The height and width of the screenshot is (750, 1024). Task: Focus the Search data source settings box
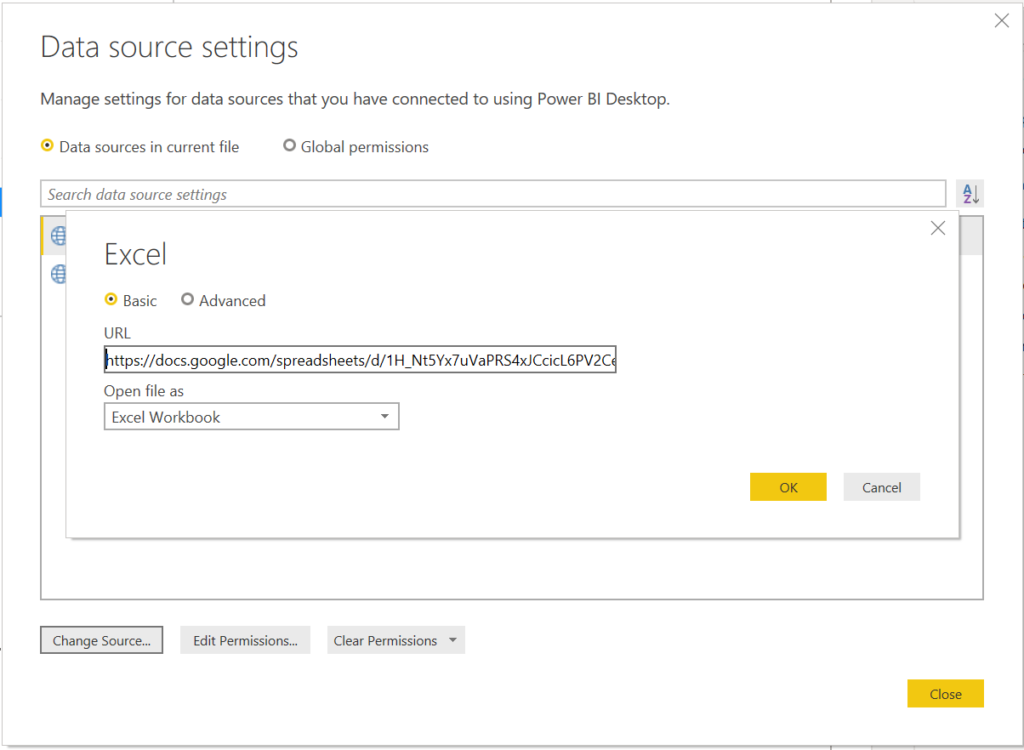click(x=493, y=194)
